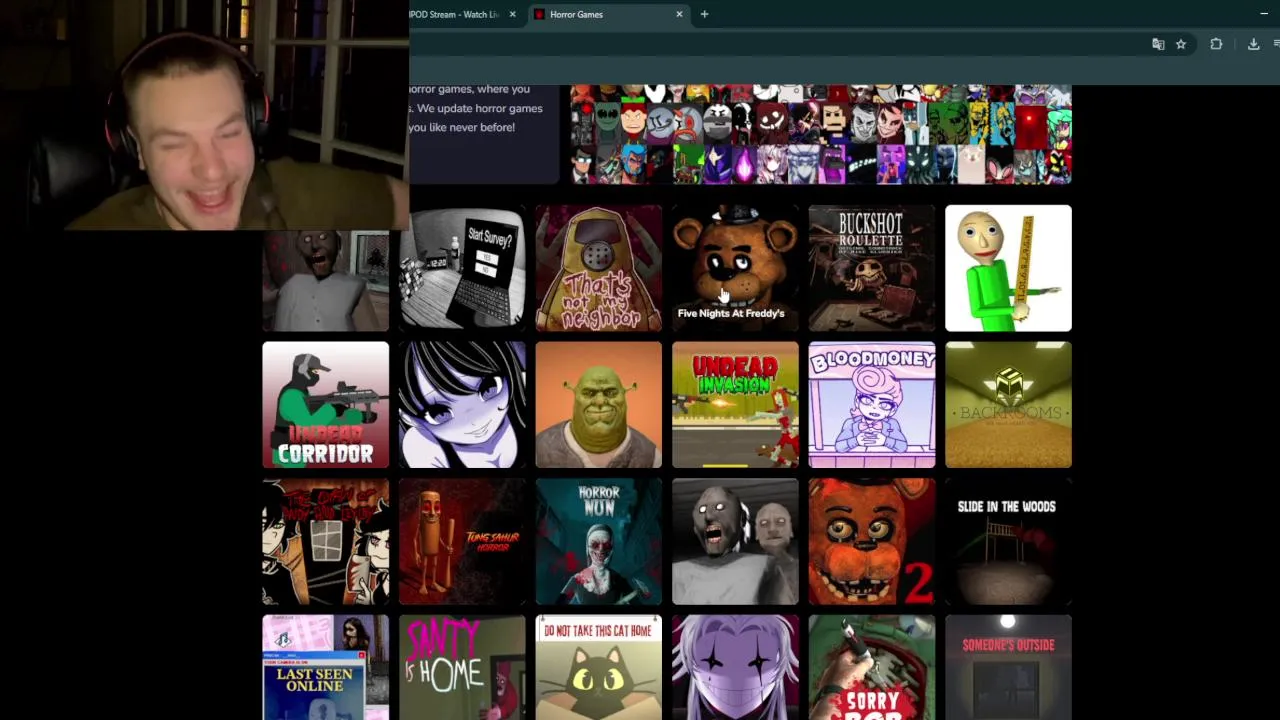Open Undead Invasion game thumbnail

tap(735, 405)
